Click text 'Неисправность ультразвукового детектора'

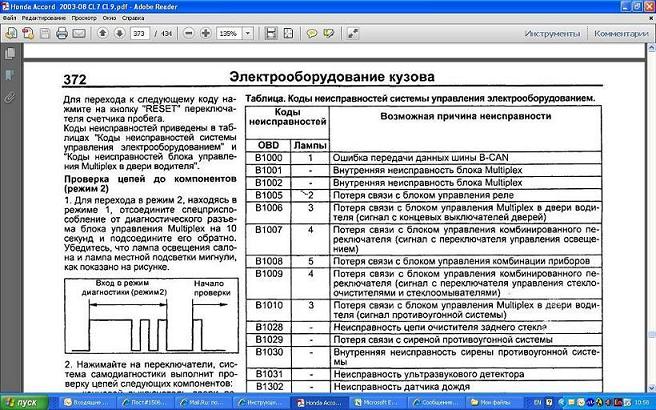point(429,374)
